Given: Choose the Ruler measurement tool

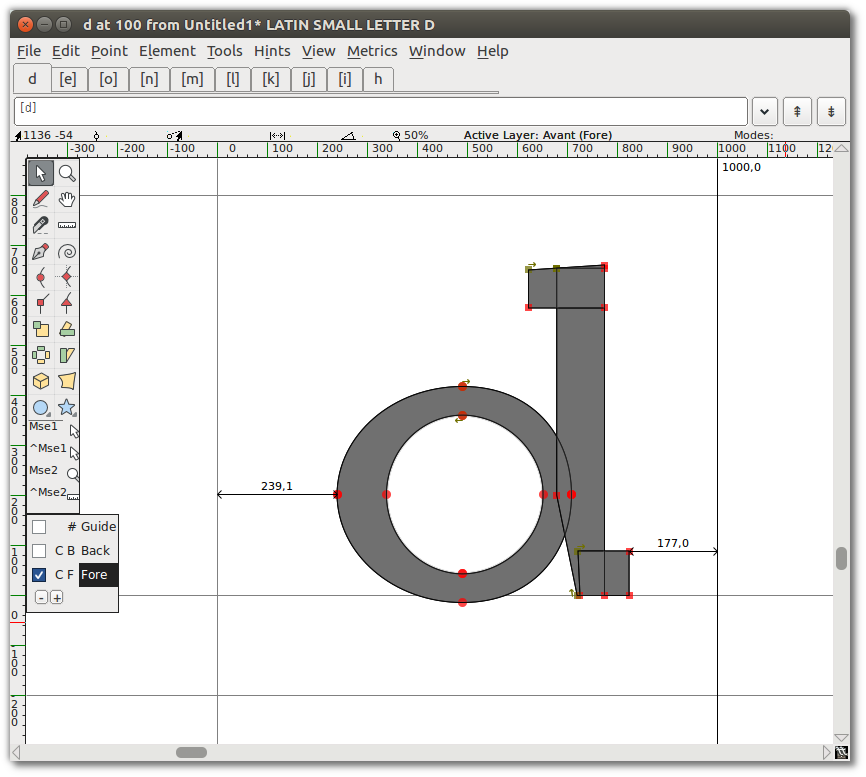Looking at the screenshot, I should point(67,225).
